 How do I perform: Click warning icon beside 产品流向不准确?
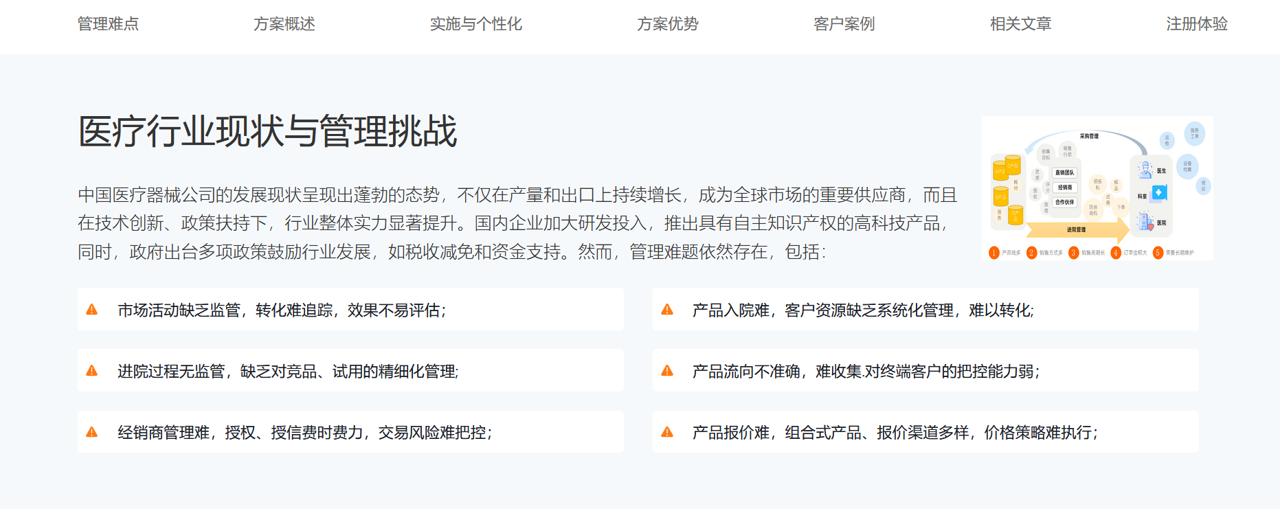tap(667, 371)
